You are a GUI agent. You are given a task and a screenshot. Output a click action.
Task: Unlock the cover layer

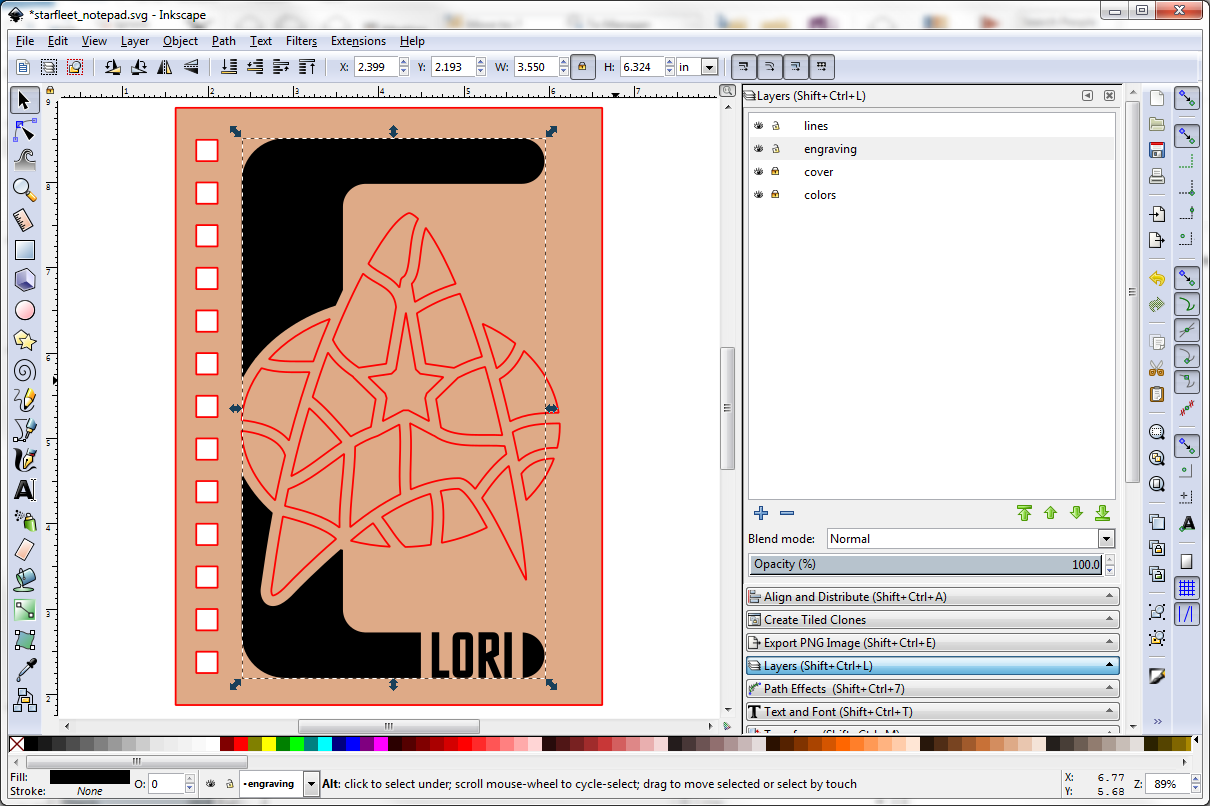[775, 172]
